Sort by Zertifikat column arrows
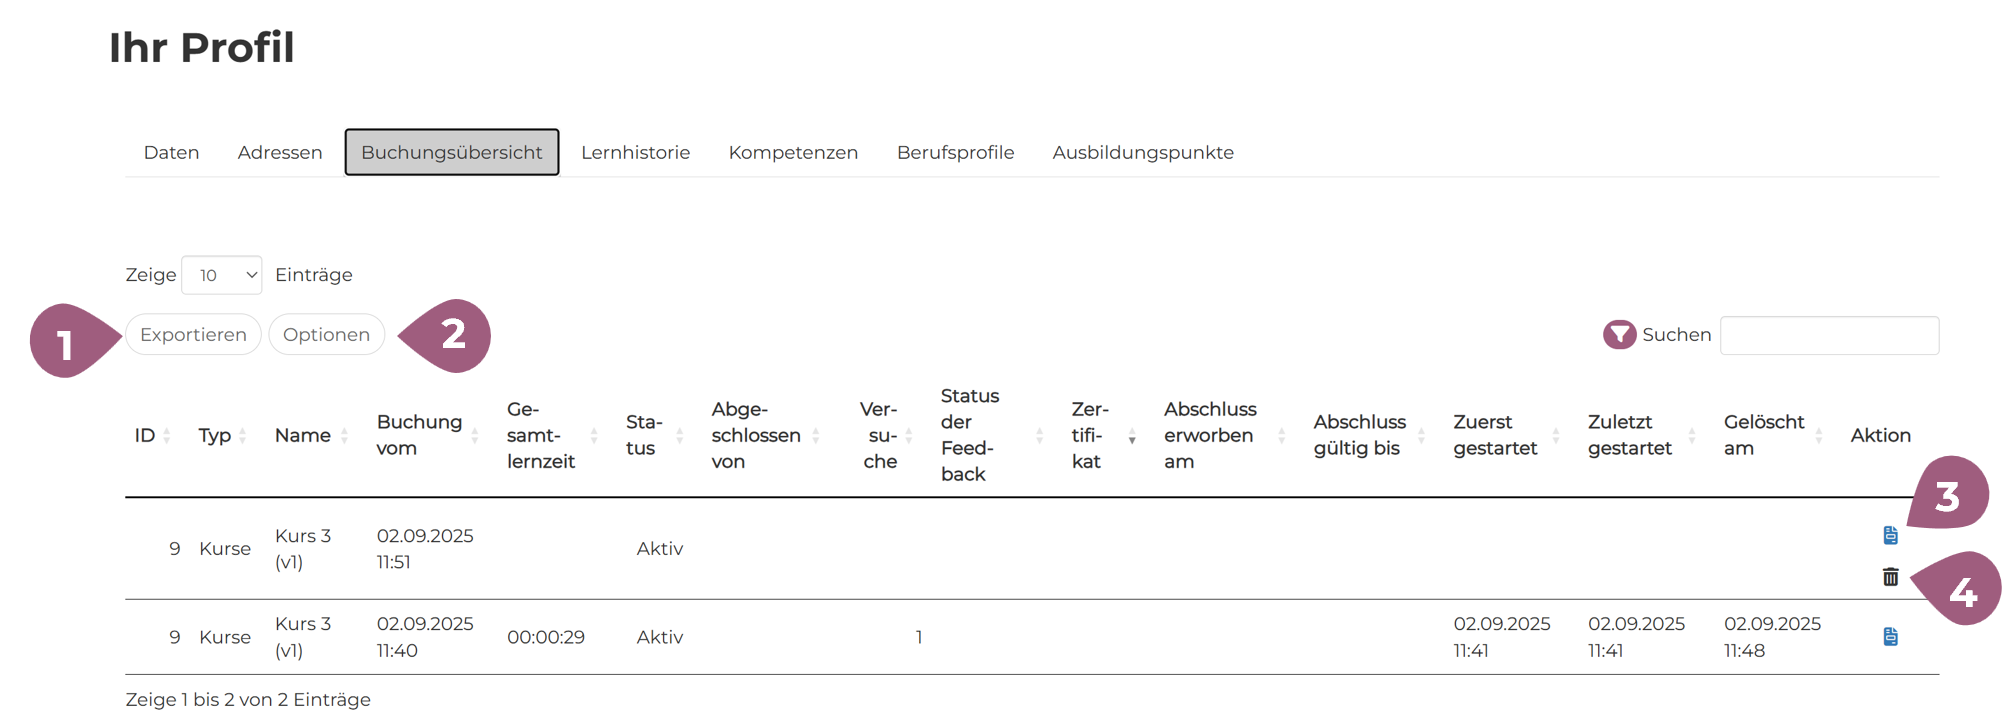 (1132, 436)
